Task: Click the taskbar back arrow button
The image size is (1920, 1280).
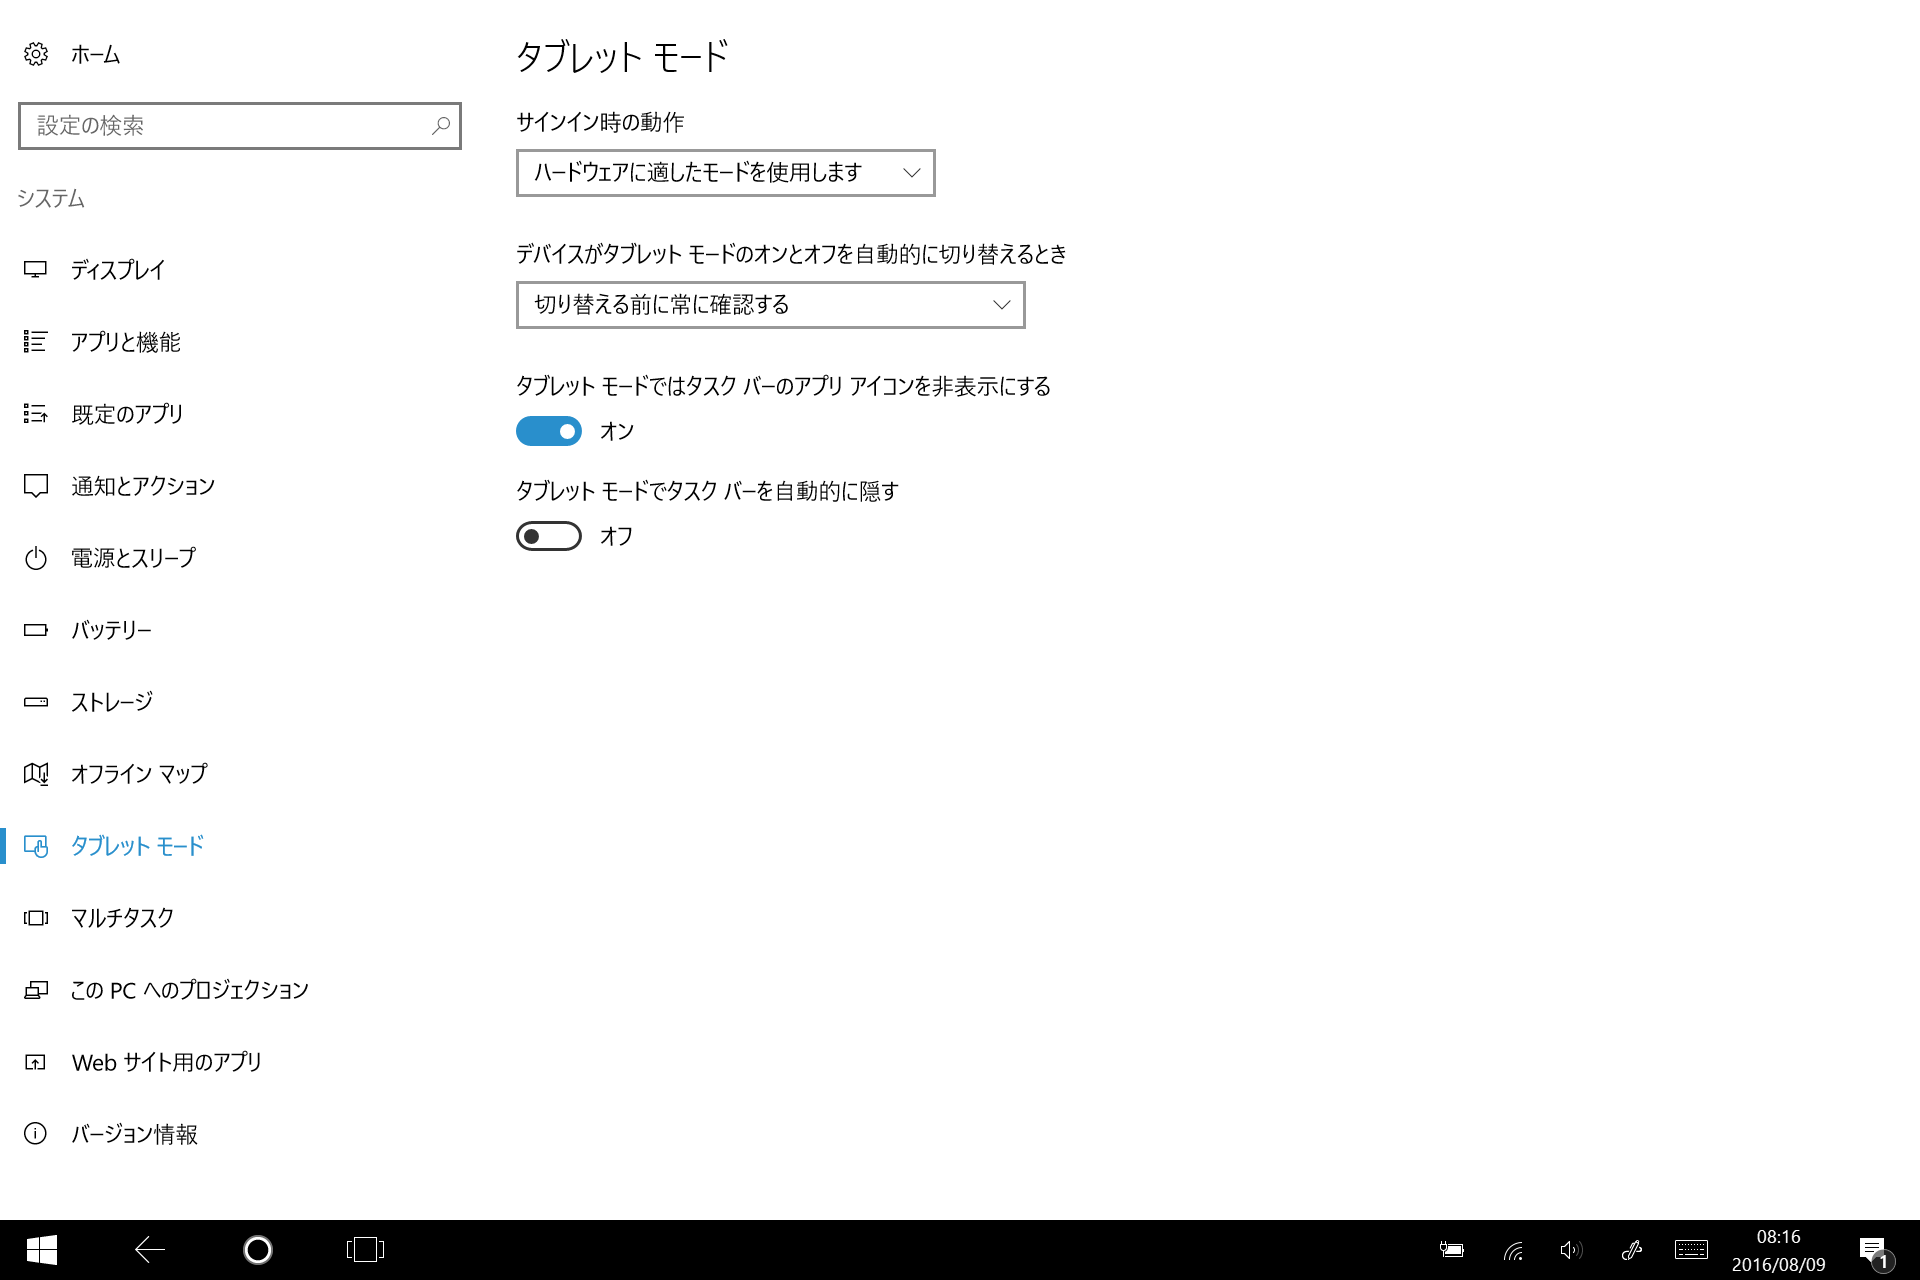Action: tap(150, 1250)
